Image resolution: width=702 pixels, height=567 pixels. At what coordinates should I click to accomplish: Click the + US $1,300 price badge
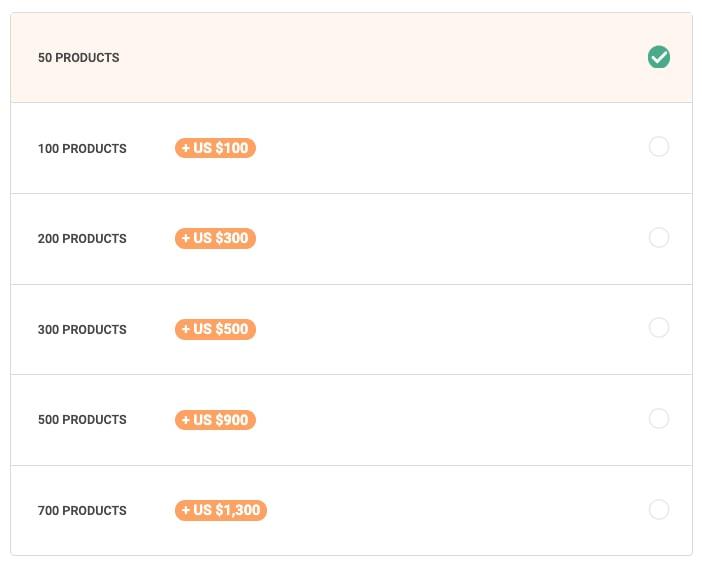click(x=221, y=510)
